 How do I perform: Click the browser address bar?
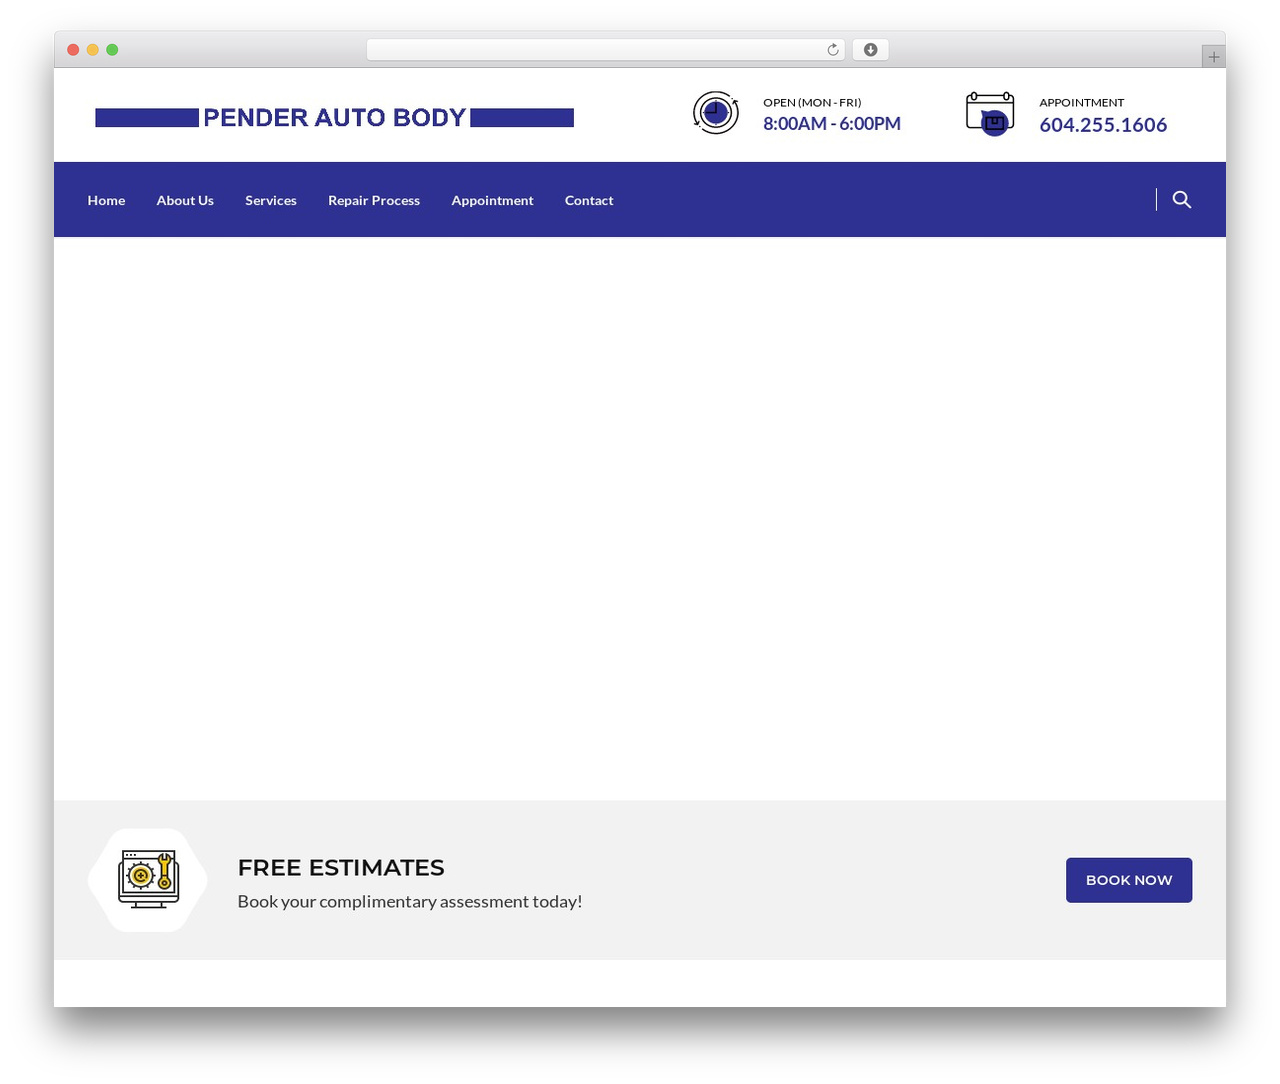pos(606,50)
